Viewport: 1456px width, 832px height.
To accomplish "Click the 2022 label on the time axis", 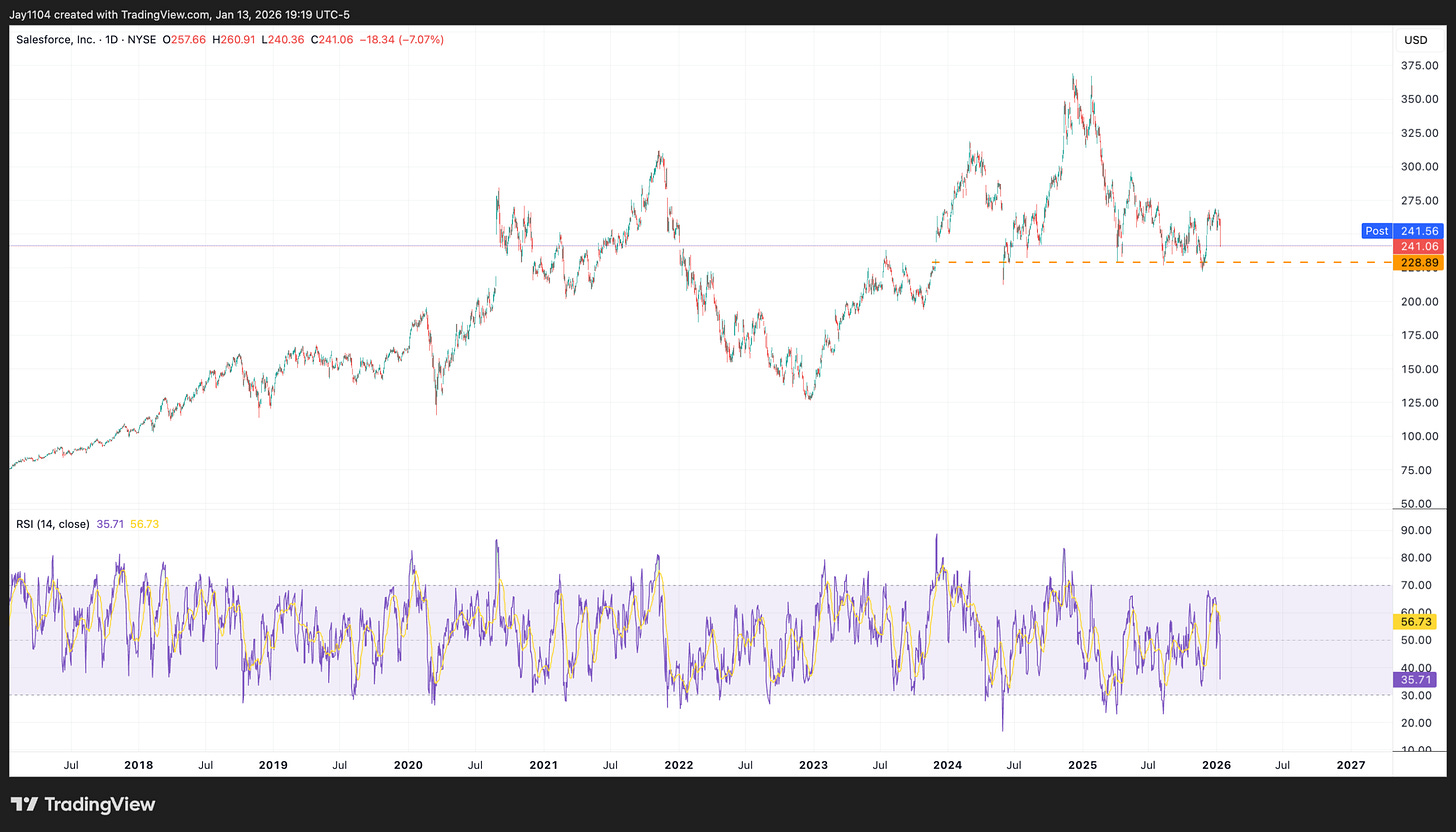I will [678, 765].
